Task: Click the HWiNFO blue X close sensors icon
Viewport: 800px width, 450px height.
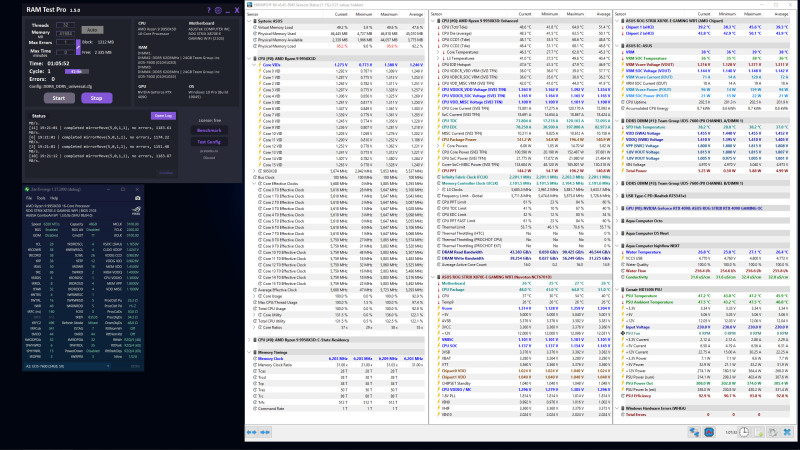Action: point(787,432)
